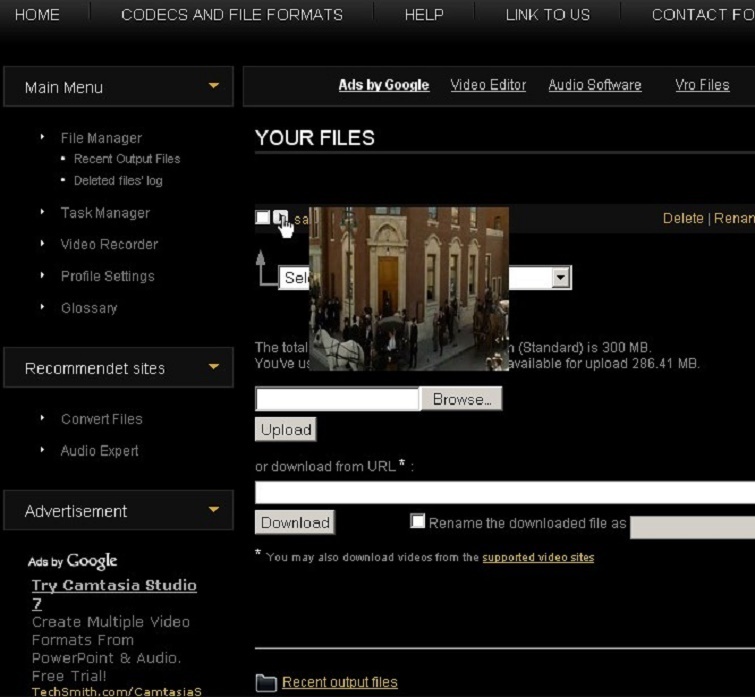Viewport: 755px width, 697px height.
Task: Collapse the Recommendet sites panel arrow
Action: click(x=214, y=367)
